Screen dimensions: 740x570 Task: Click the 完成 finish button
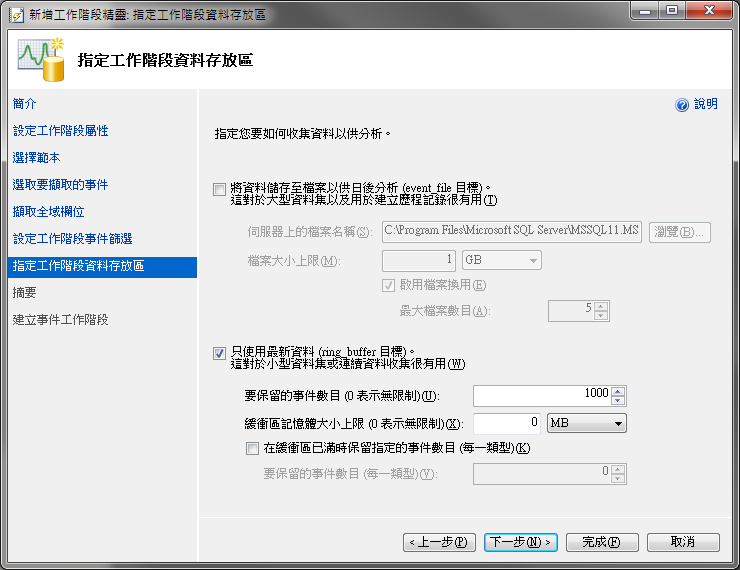(x=602, y=542)
